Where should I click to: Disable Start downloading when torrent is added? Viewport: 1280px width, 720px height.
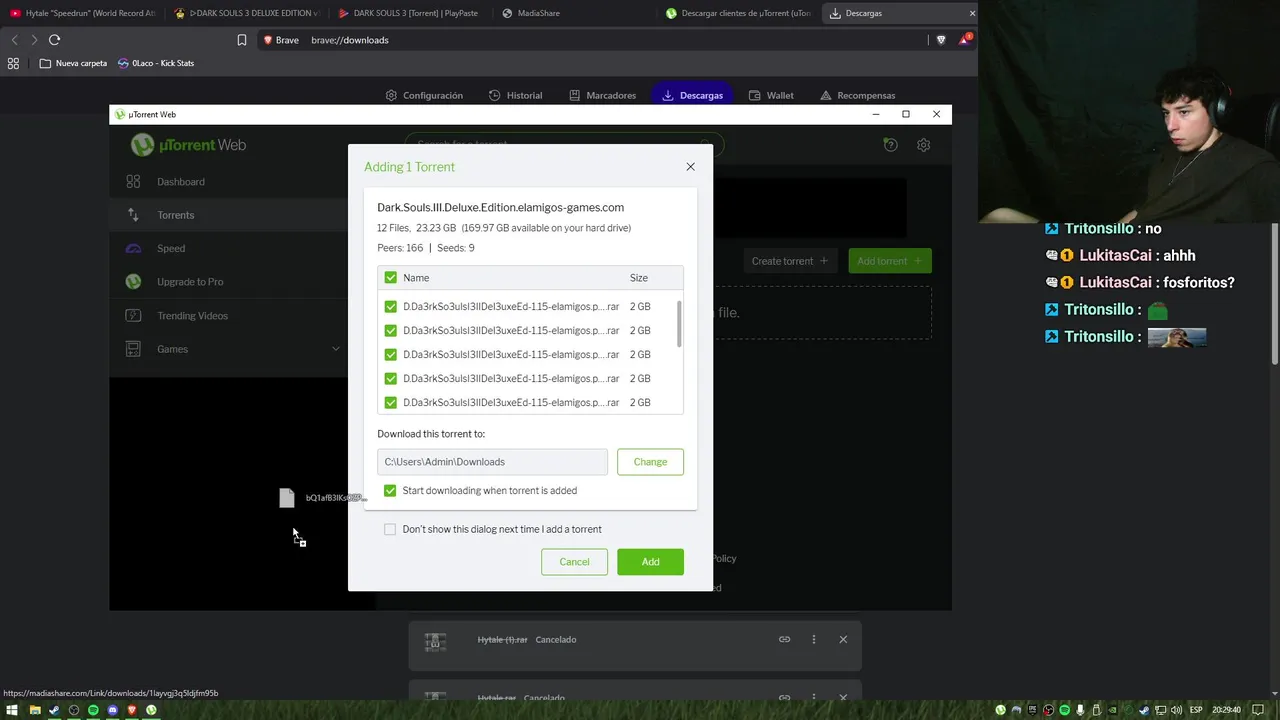click(x=390, y=491)
